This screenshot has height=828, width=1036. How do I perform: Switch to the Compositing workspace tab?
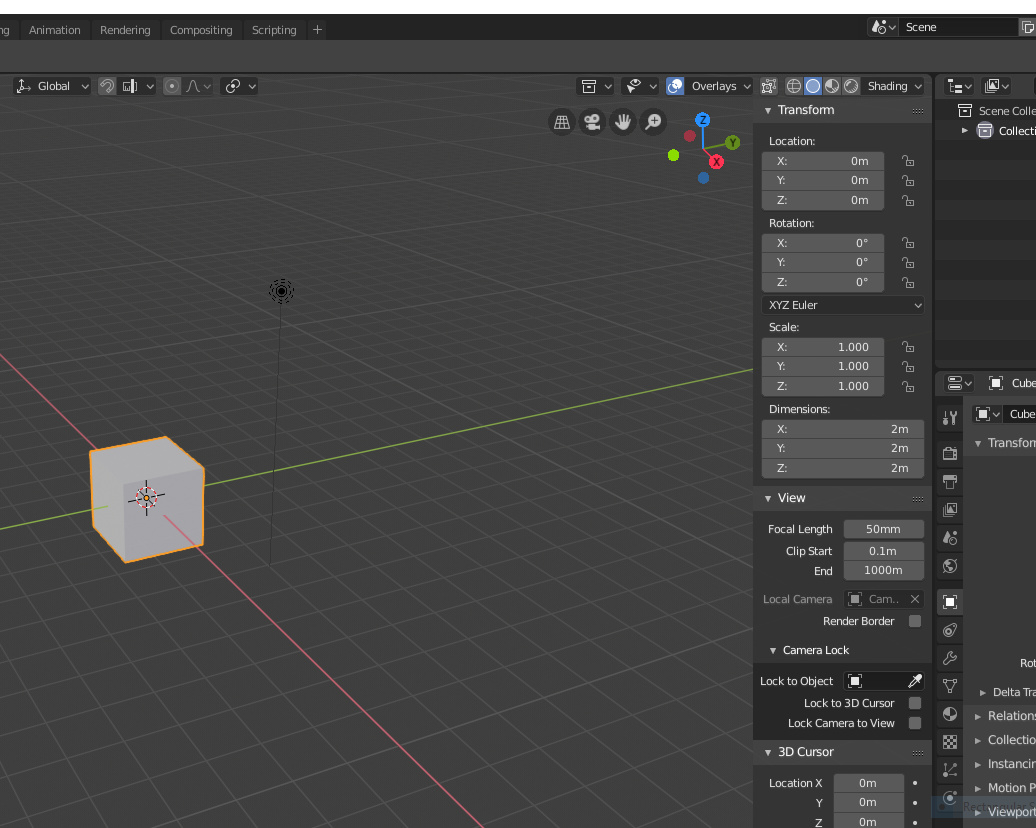pos(202,29)
